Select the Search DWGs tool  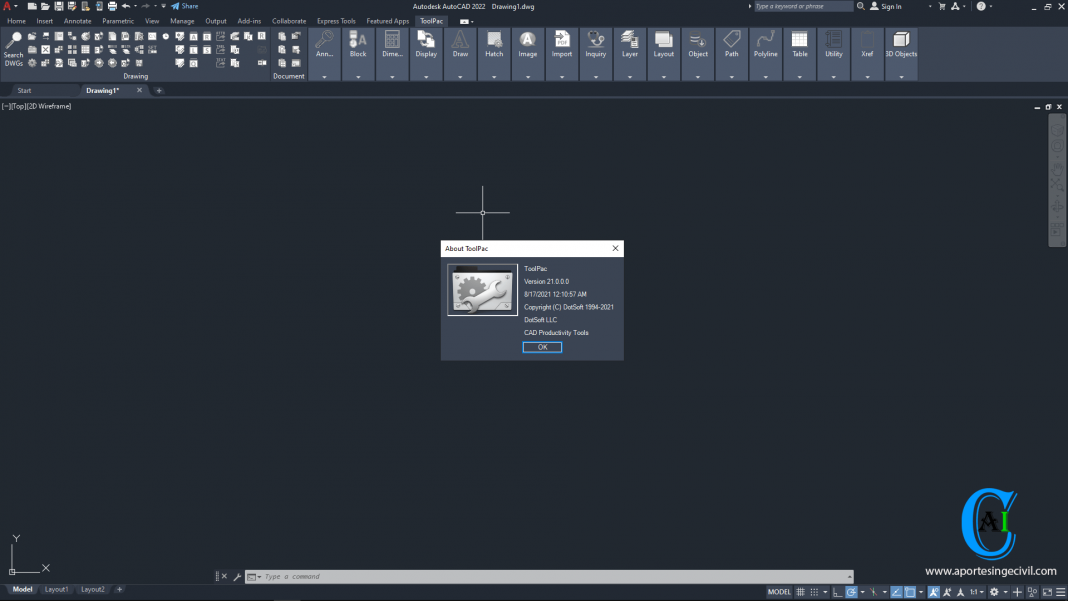point(13,47)
